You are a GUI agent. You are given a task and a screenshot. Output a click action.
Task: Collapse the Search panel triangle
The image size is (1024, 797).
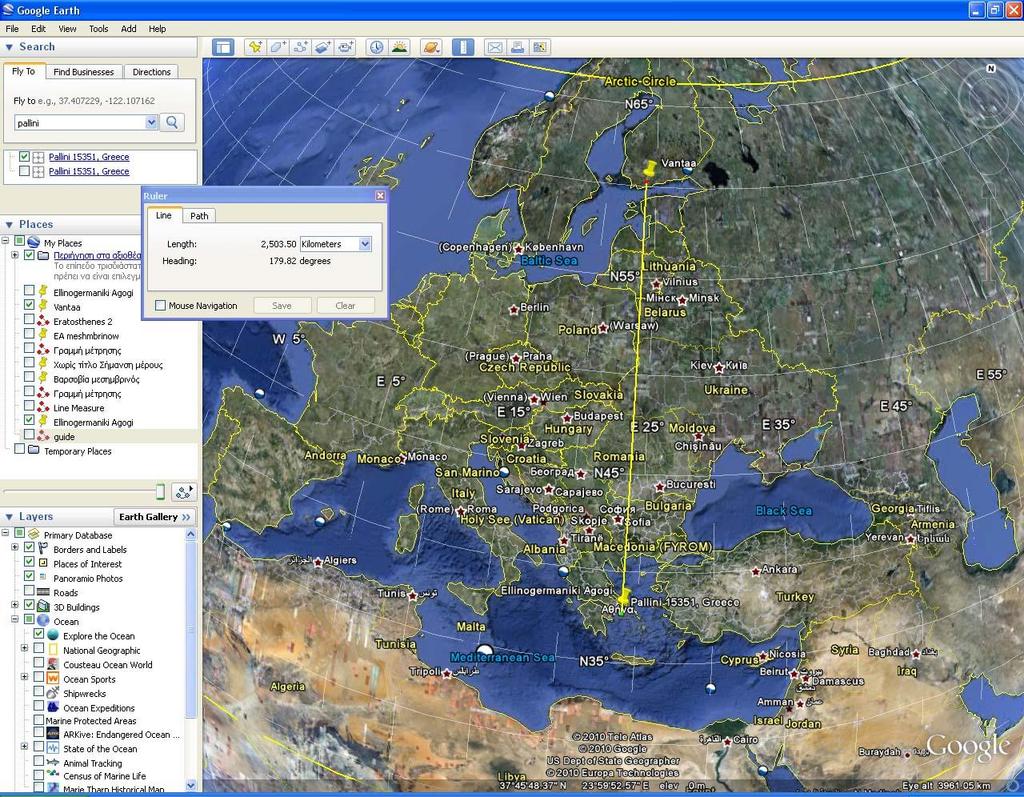[x=9, y=47]
